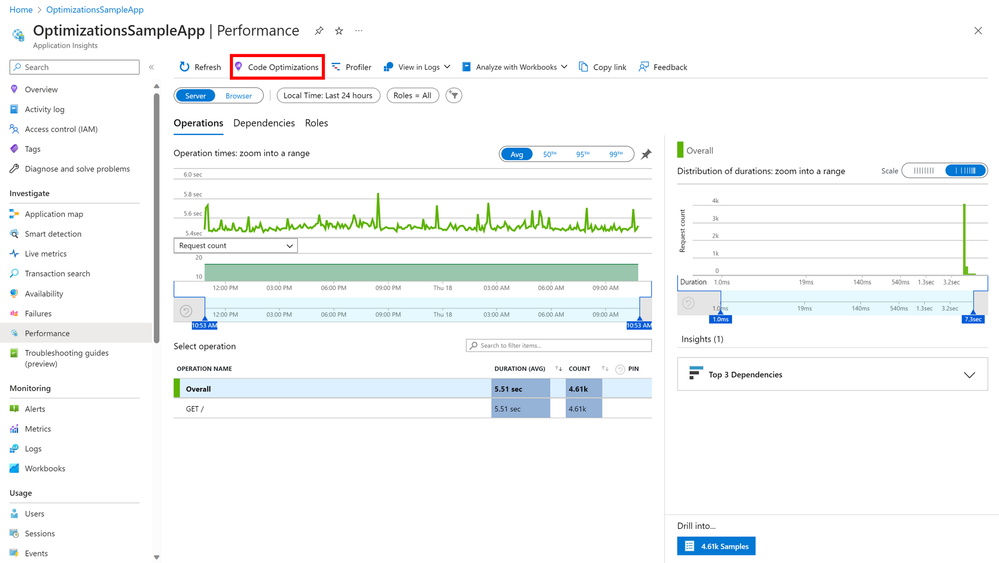Expand Analyze with Workbooks menu

pyautogui.click(x=514, y=67)
